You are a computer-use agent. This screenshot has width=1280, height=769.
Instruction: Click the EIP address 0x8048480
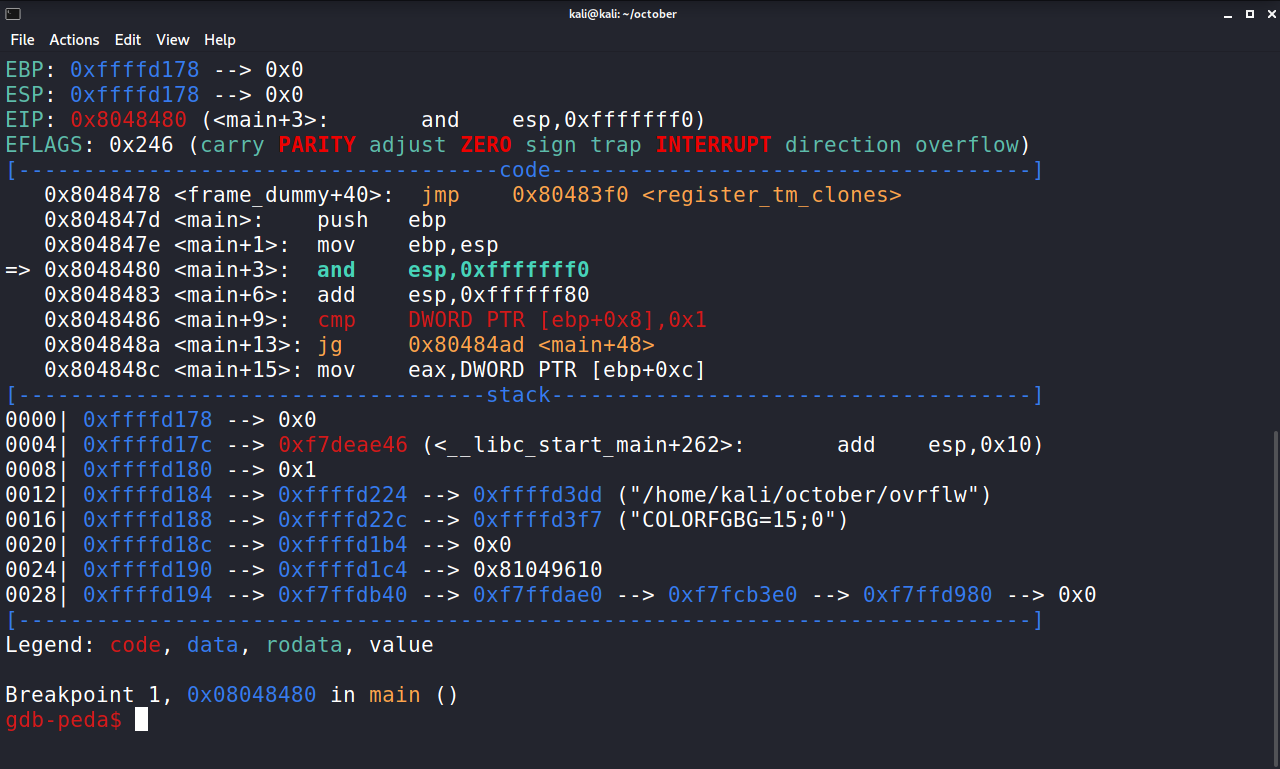pos(128,120)
